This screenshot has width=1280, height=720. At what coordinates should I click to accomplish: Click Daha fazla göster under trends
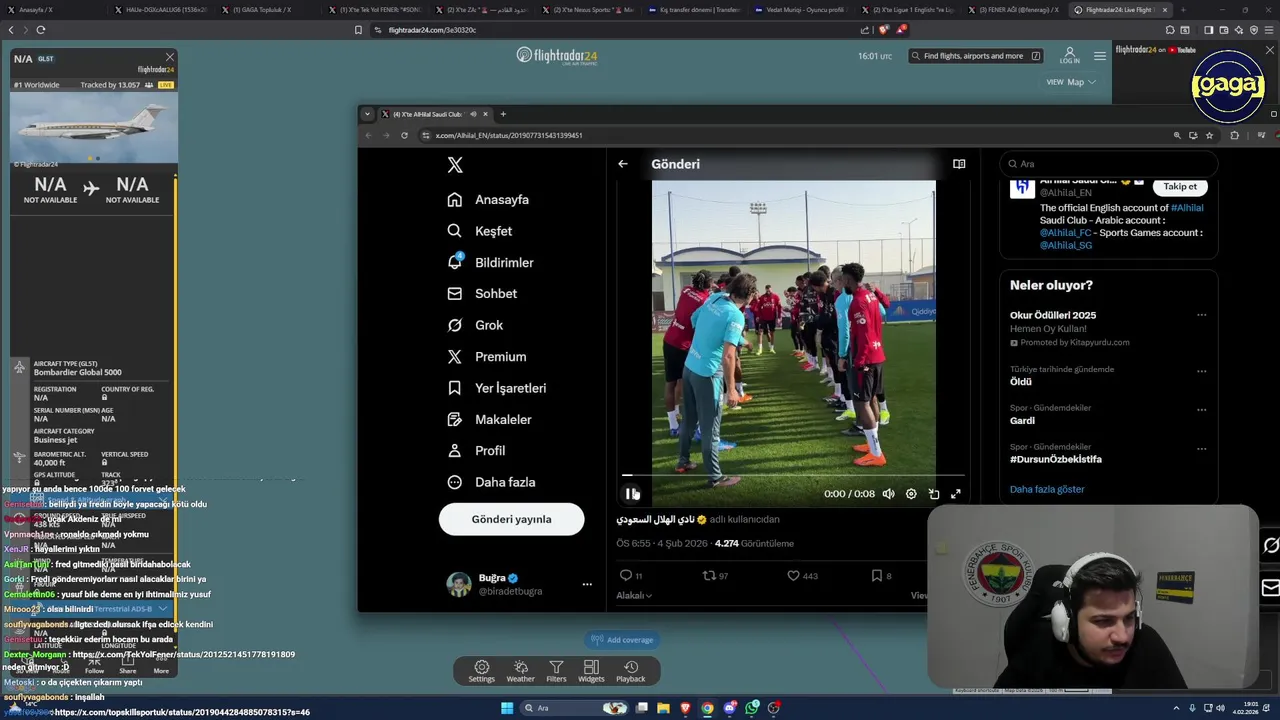point(1047,489)
